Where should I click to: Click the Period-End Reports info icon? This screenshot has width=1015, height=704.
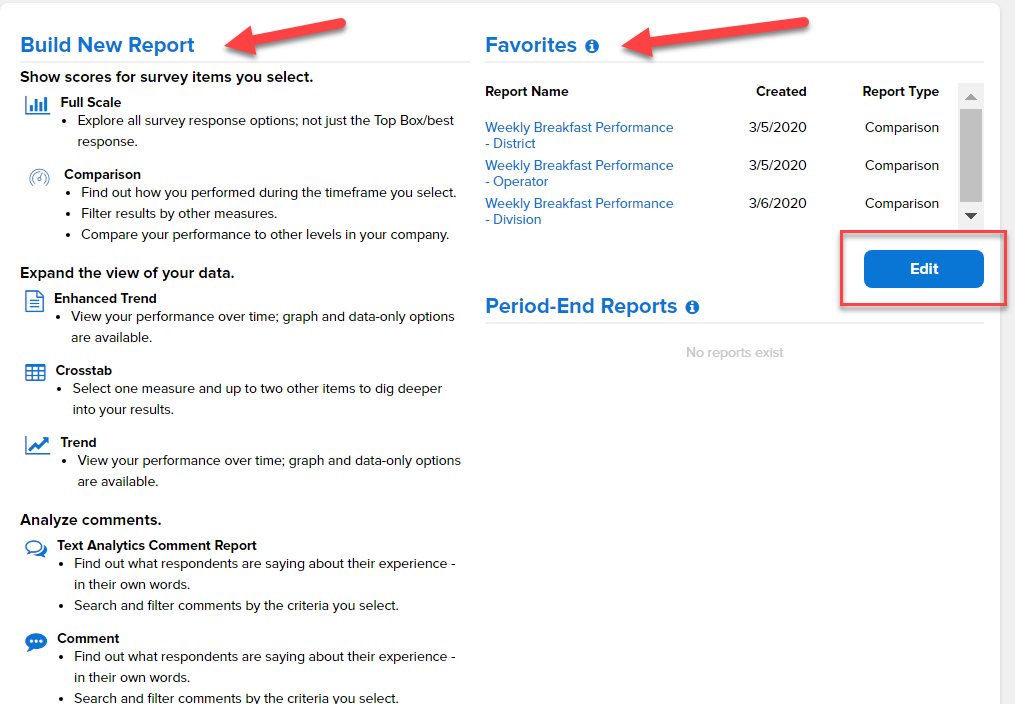(x=692, y=307)
